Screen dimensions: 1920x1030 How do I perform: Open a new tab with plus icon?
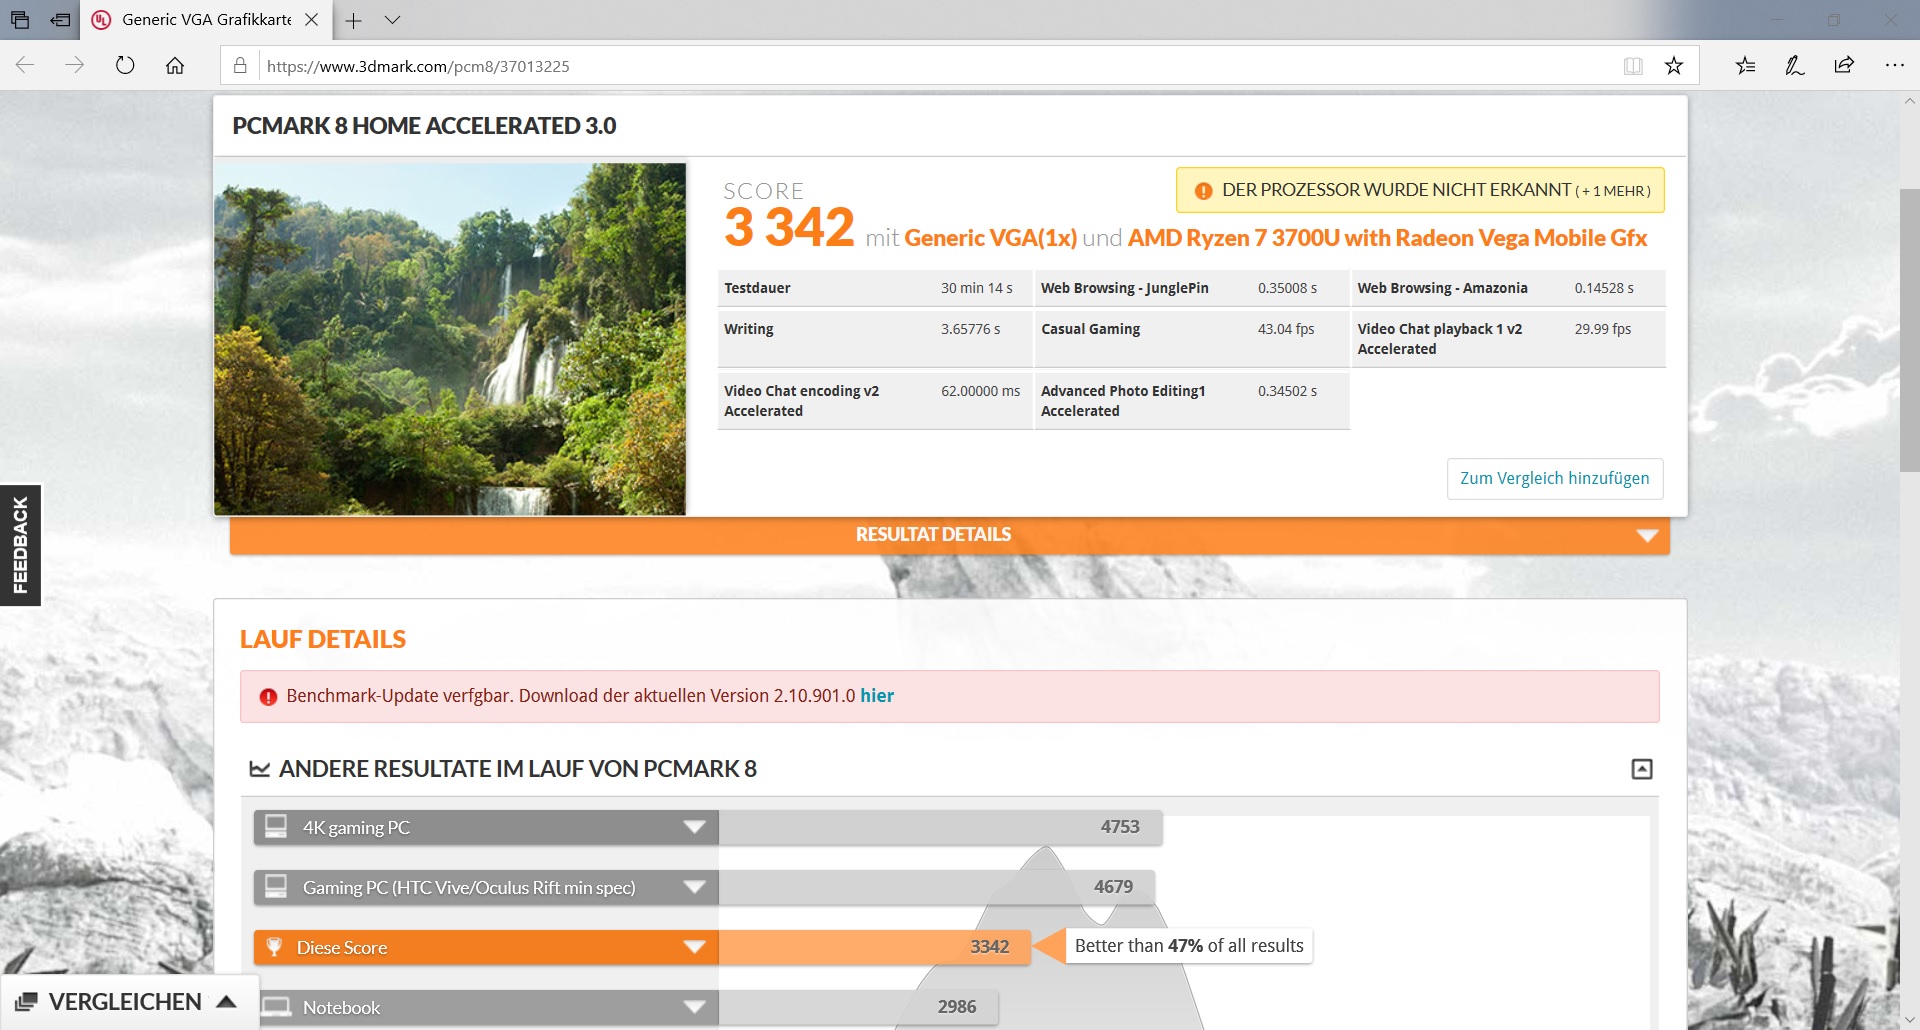(x=353, y=20)
